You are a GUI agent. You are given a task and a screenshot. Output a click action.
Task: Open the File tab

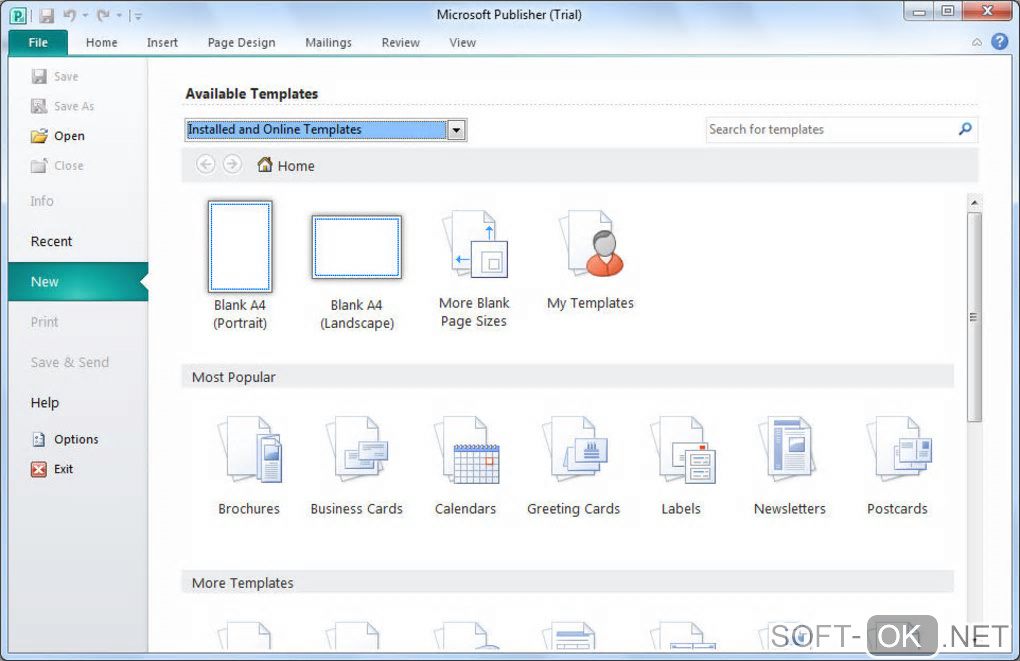coord(38,42)
